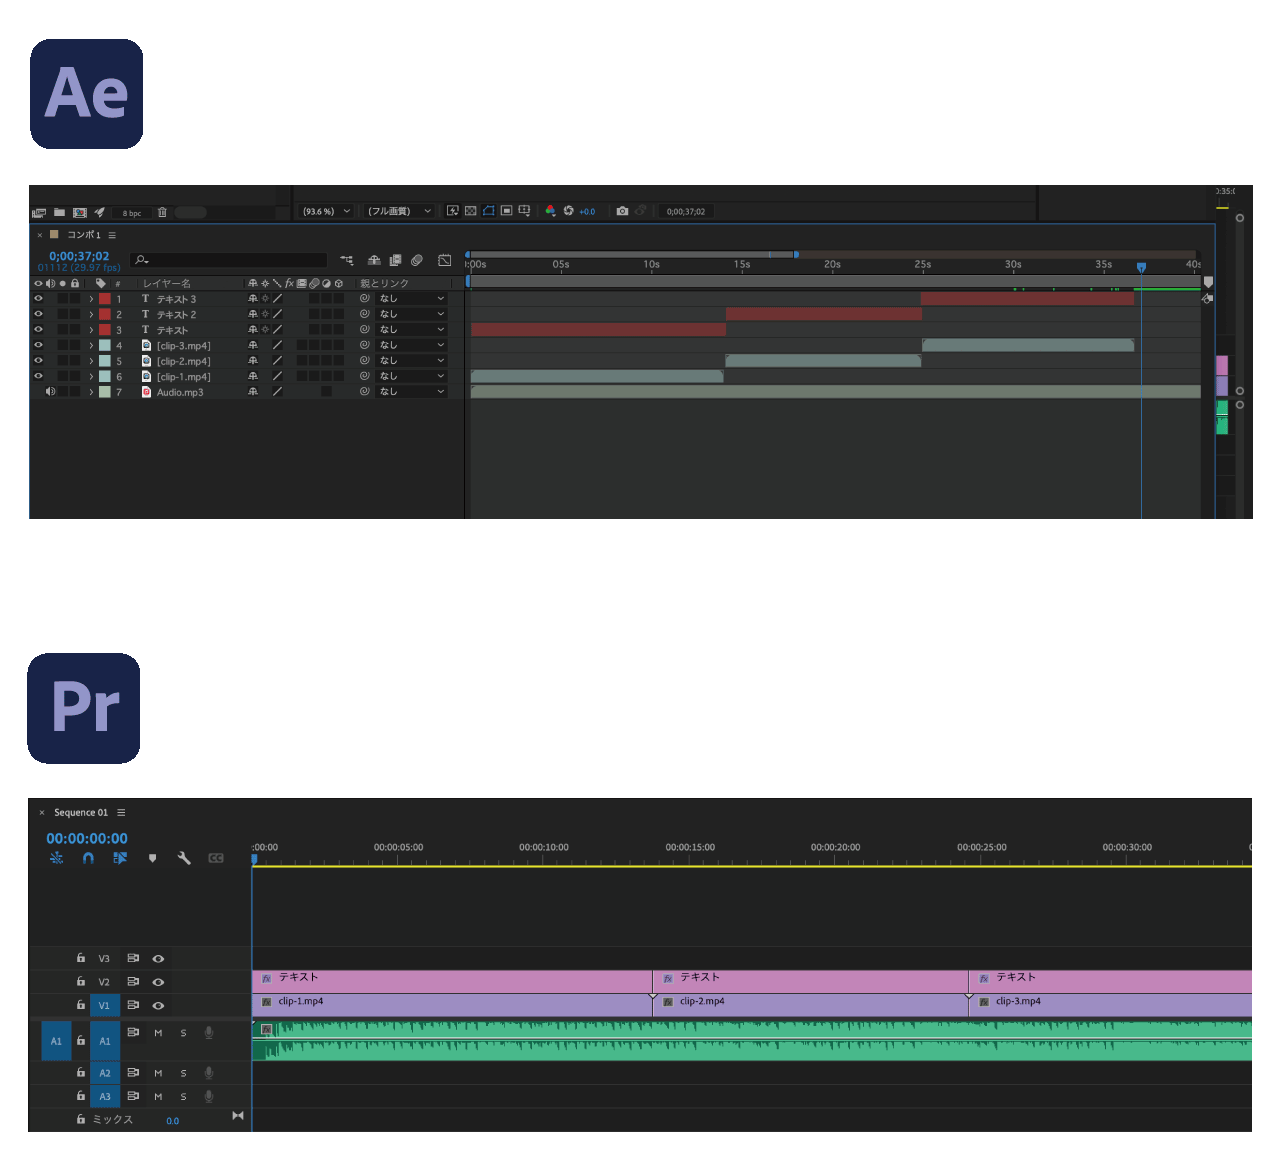This screenshot has height=1160, width=1280.
Task: Click the red label color of テキスト 2
Action: [x=105, y=314]
